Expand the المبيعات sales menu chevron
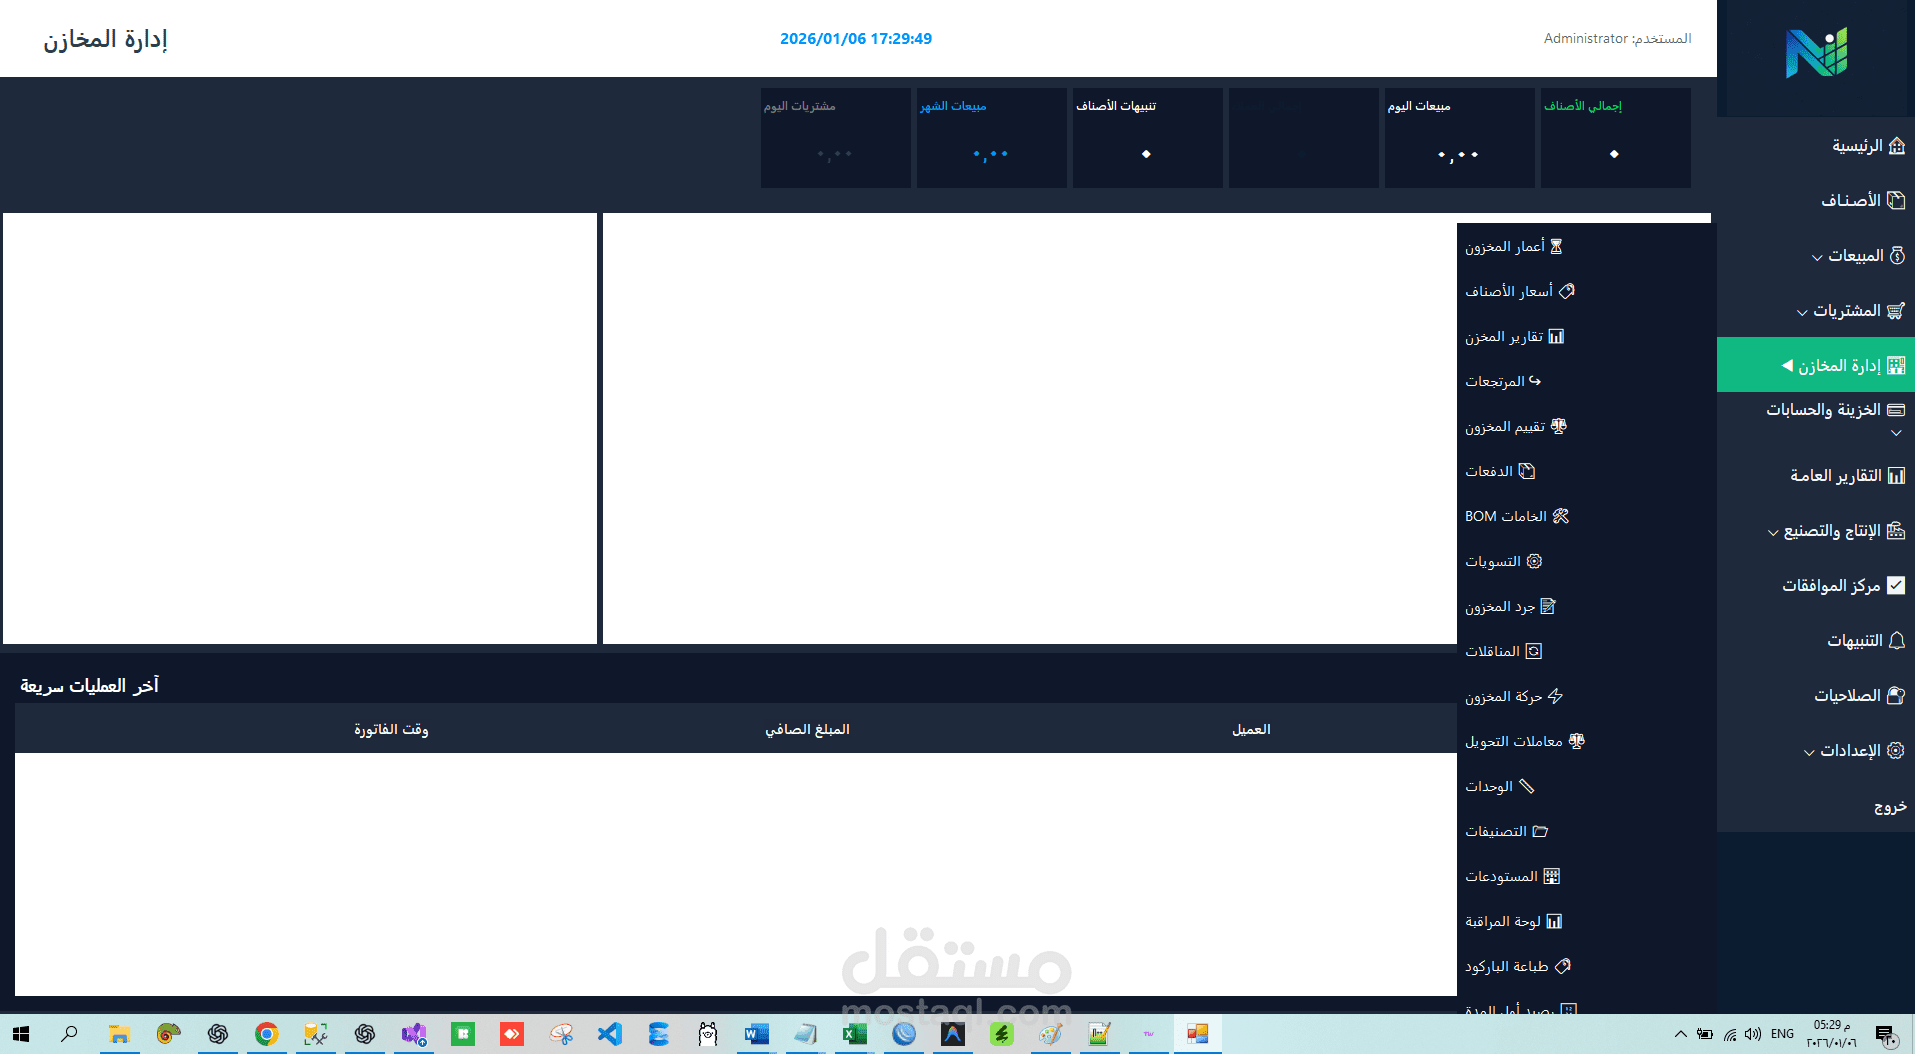Image resolution: width=1915 pixels, height=1054 pixels. 1817,257
